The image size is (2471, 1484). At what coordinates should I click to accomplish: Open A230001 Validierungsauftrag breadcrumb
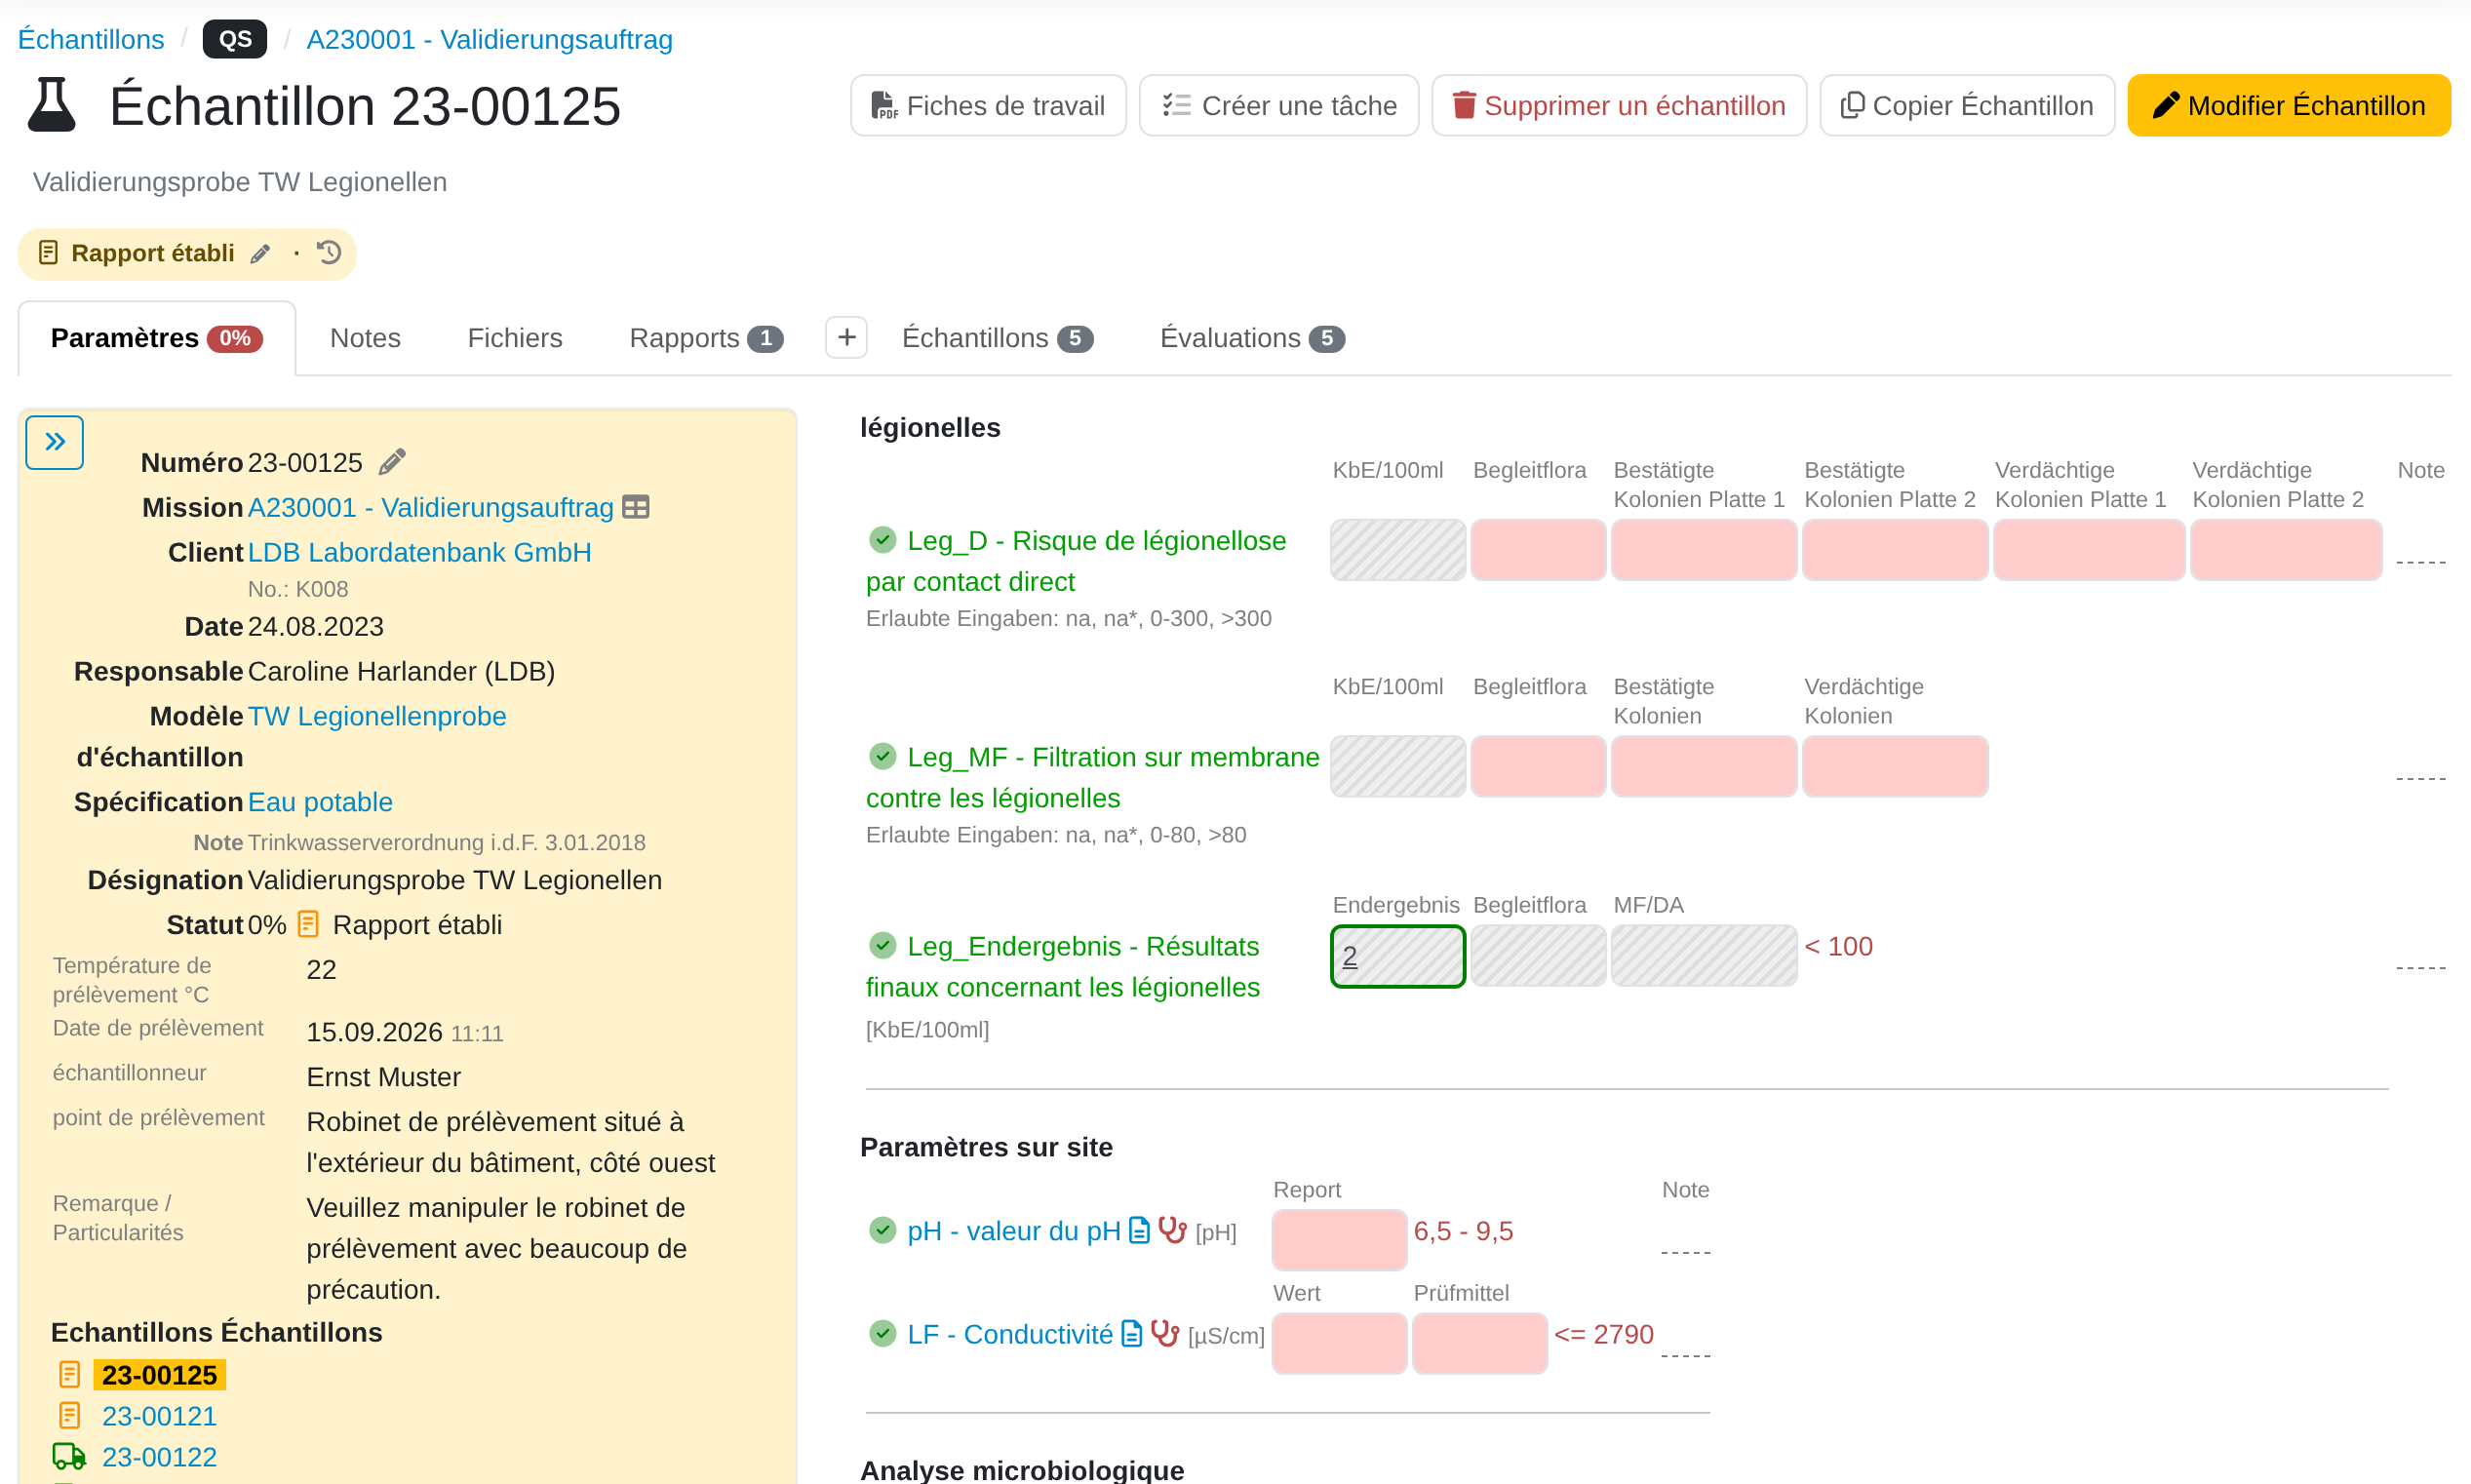(x=489, y=40)
